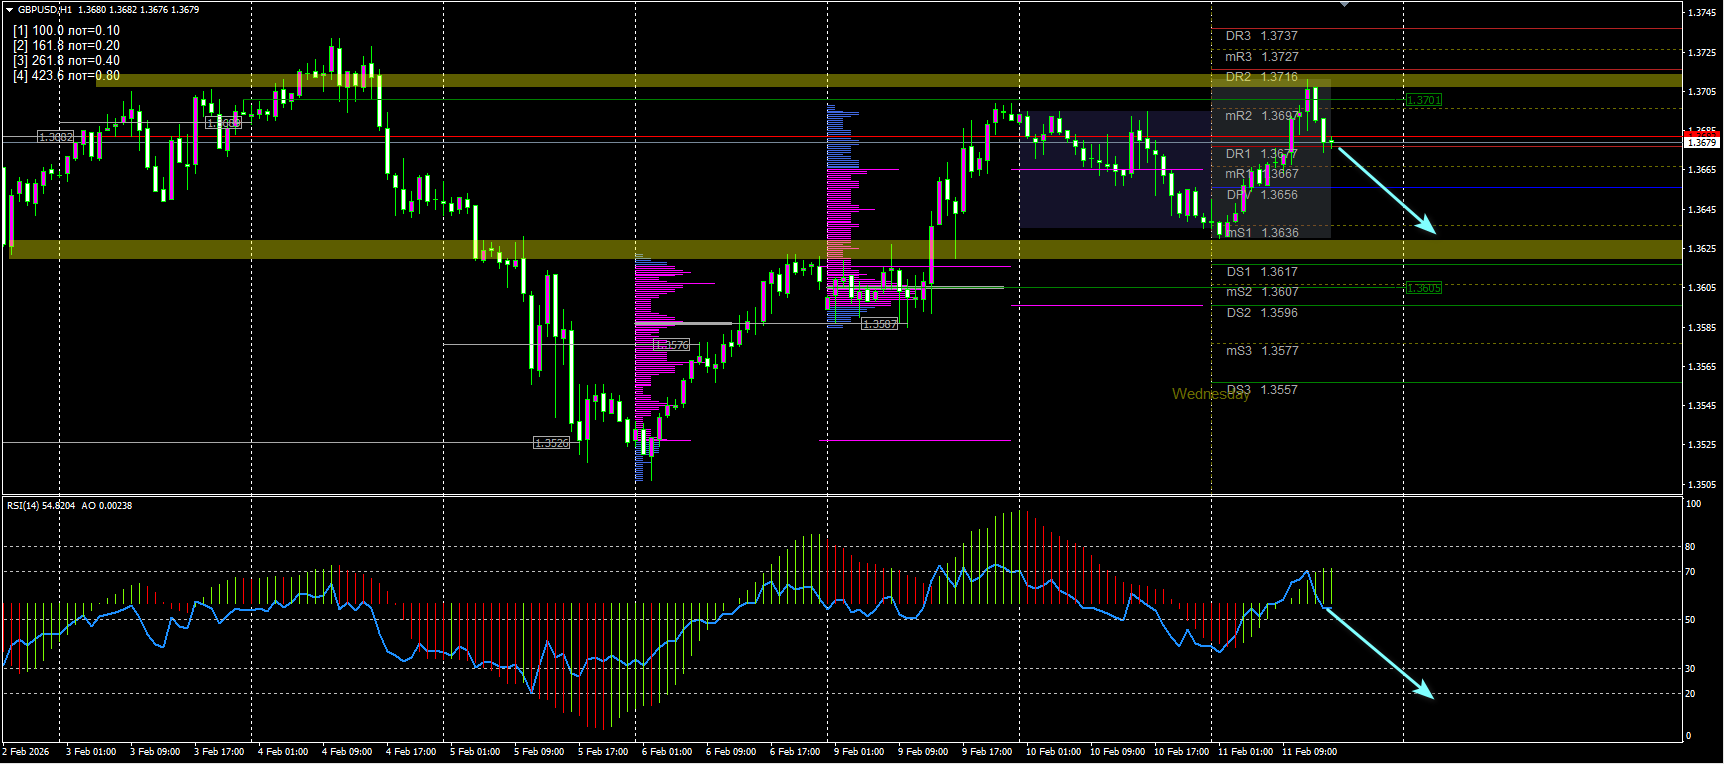Click the DS1 1.3617 support label
Screen dimensions: 1725x764
click(x=1262, y=272)
